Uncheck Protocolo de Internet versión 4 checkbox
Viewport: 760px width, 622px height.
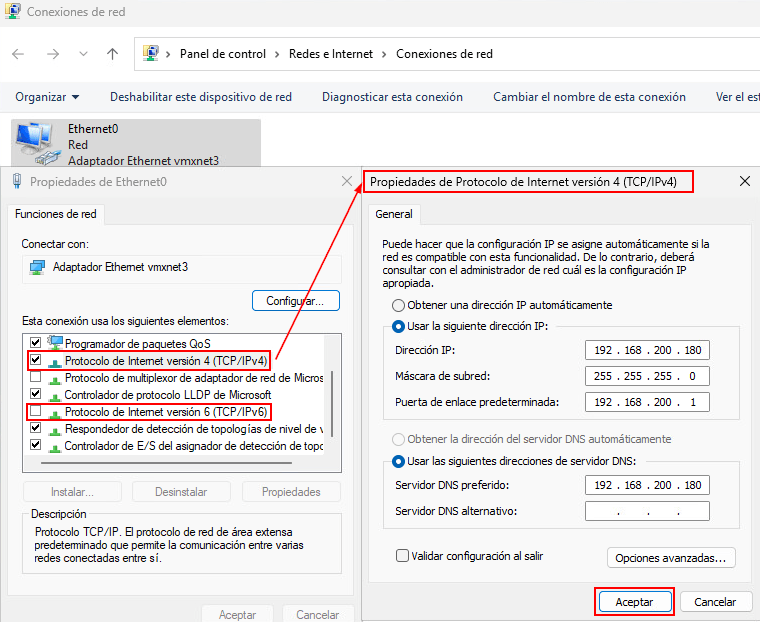[36, 359]
